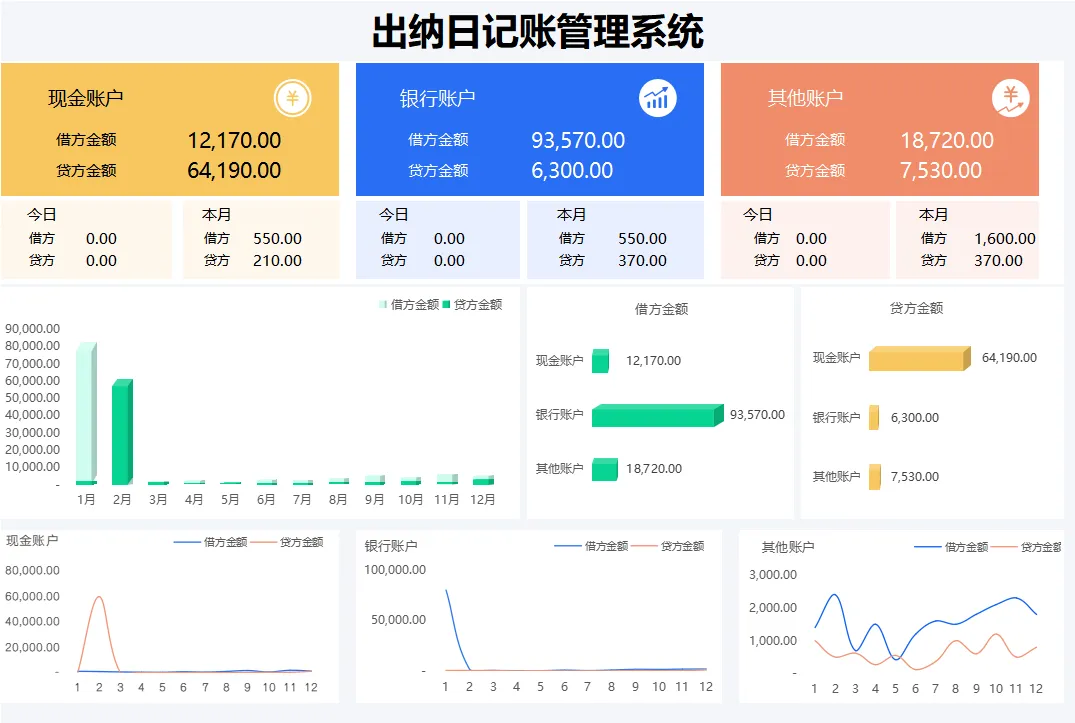Click the 银行账户 93,570.00 green horizontal bar

point(657,415)
